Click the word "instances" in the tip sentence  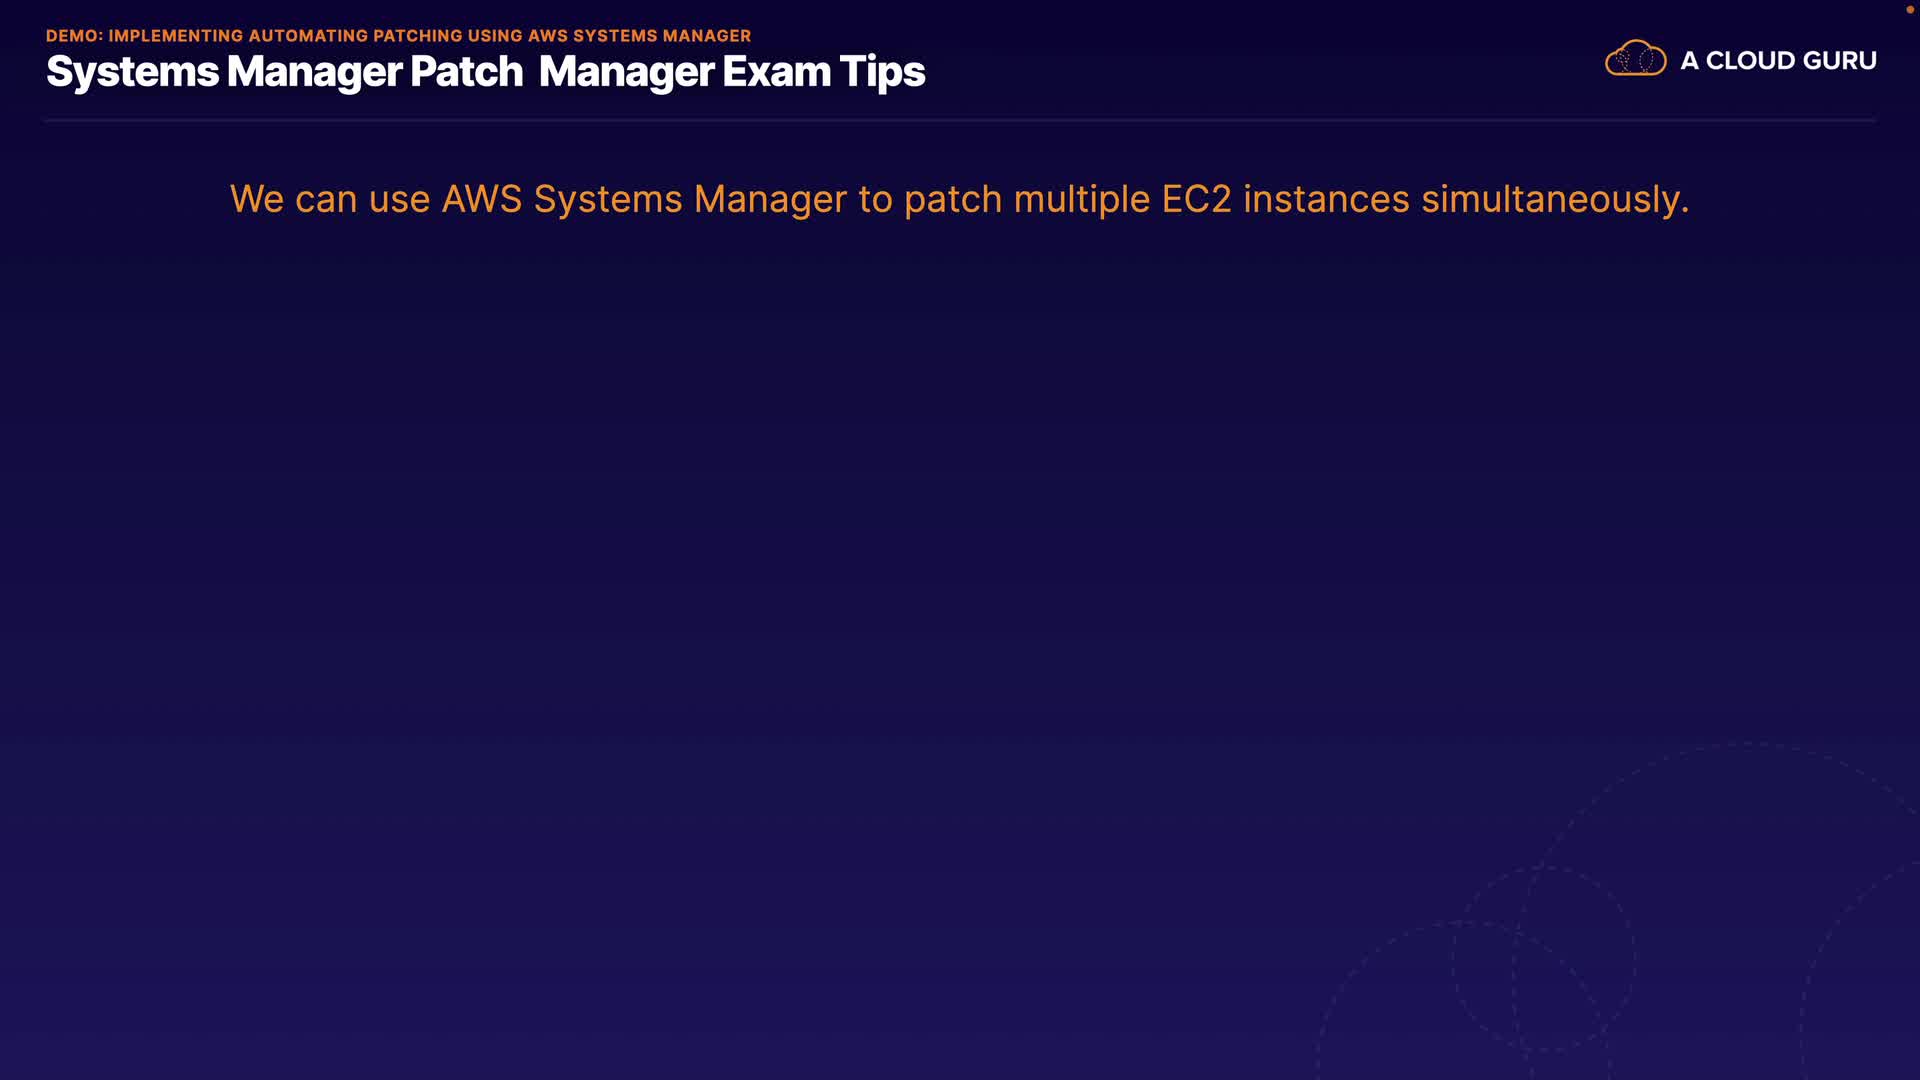pos(1326,199)
